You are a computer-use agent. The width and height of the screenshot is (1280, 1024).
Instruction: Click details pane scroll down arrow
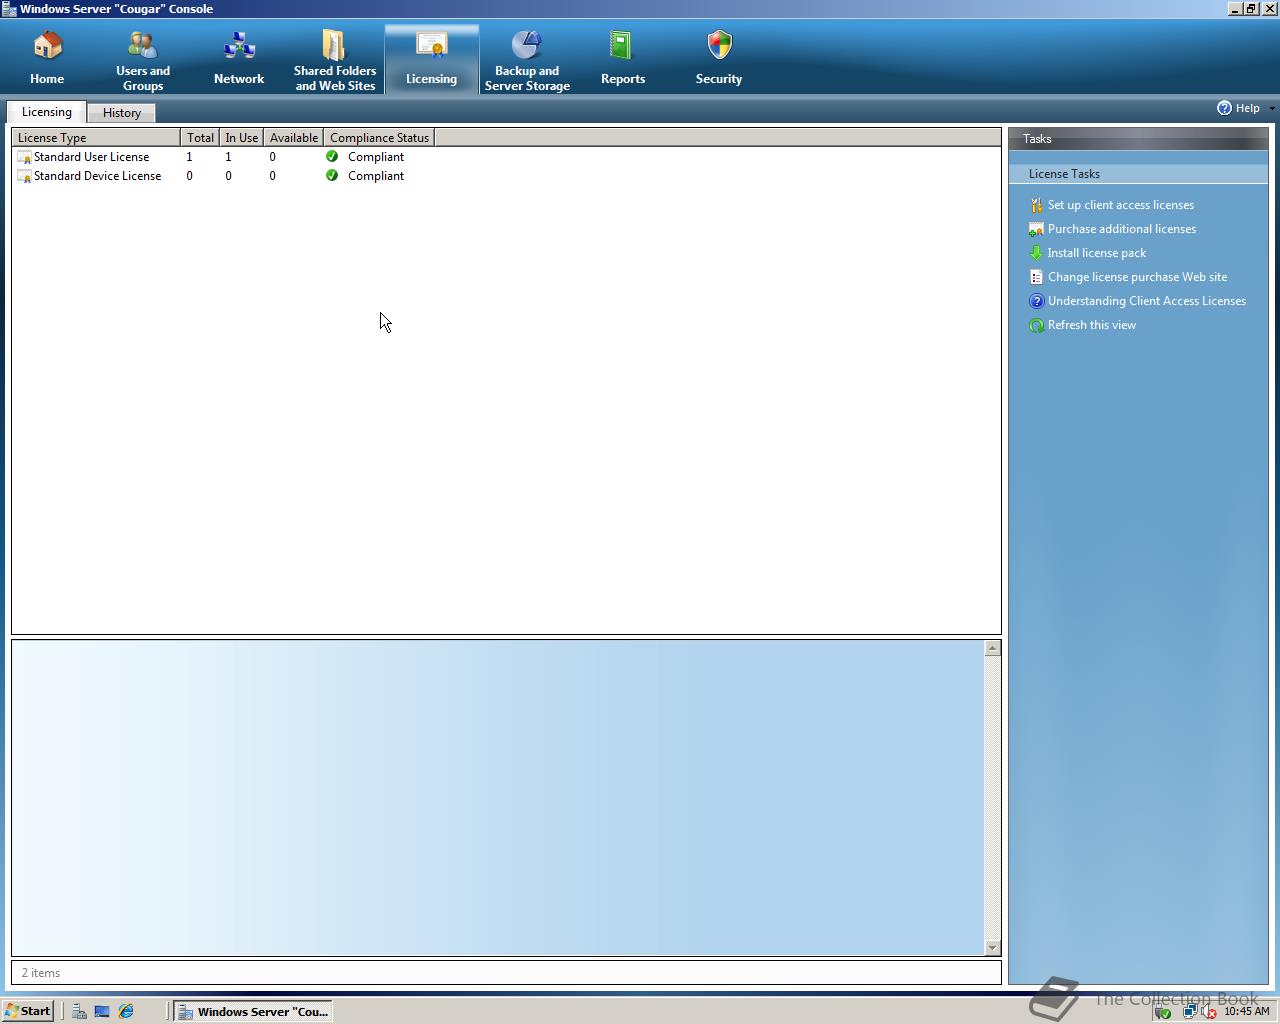[992, 947]
